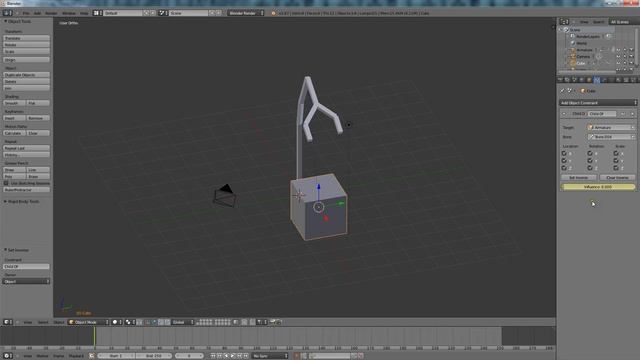640x360 pixels.
Task: Toggle Location X checkbox in constraint
Action: coord(564,153)
